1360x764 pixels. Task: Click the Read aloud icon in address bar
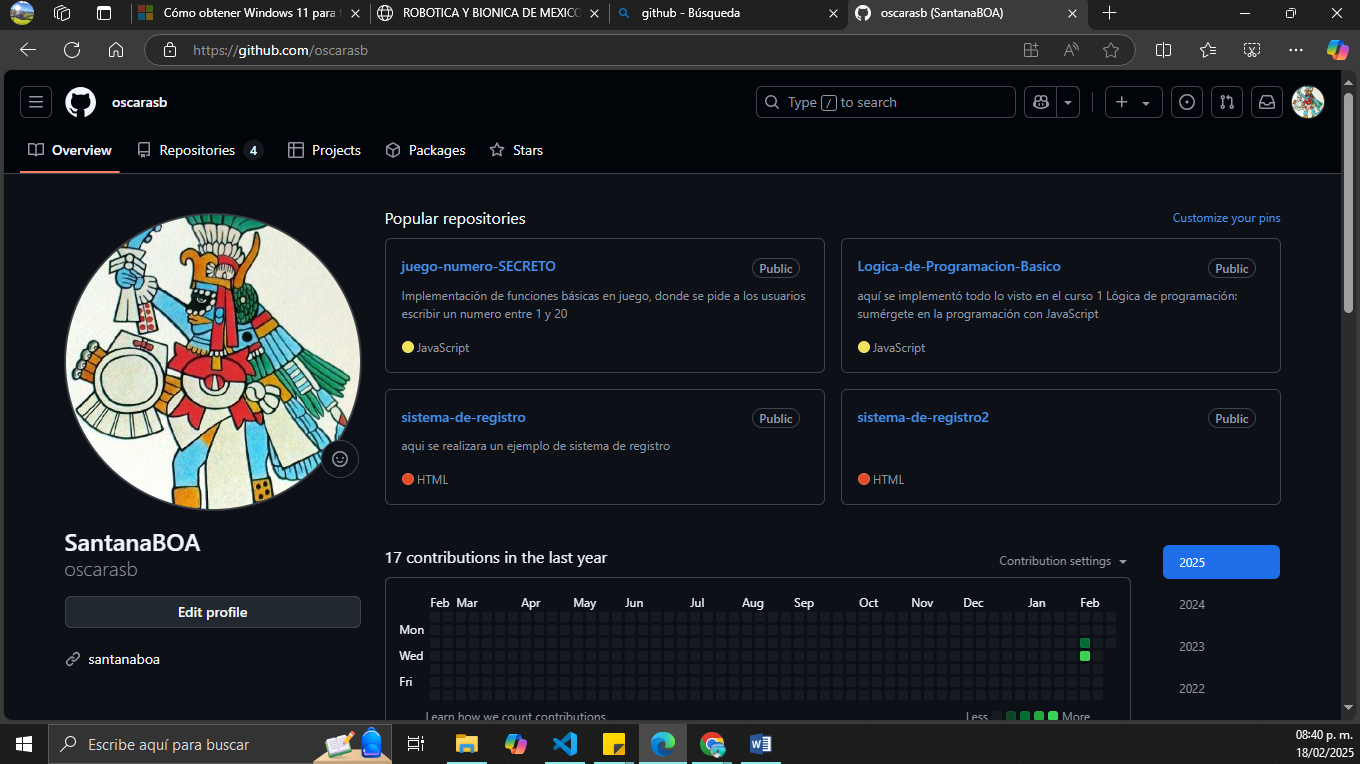1071,49
